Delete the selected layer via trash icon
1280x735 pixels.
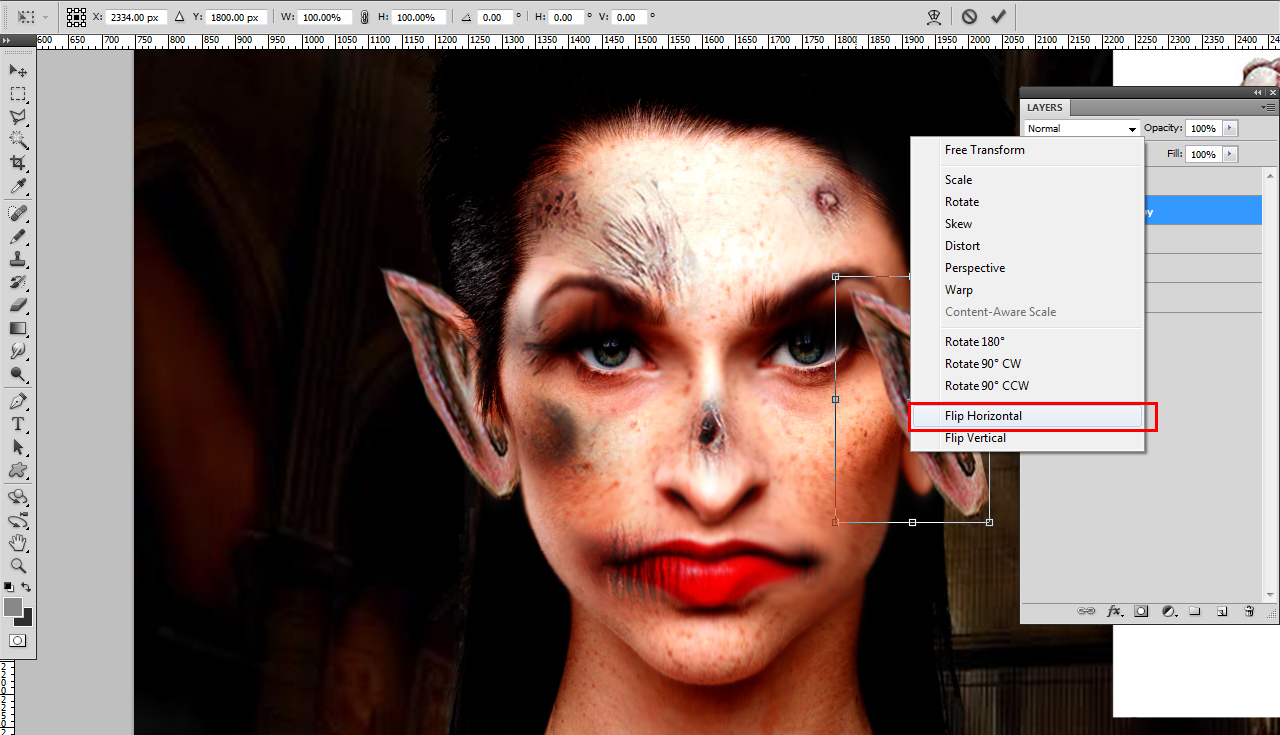1249,610
